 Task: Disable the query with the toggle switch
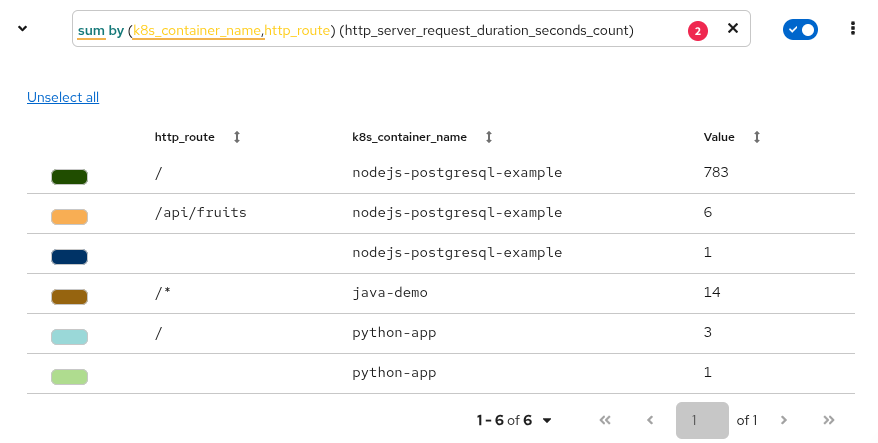[800, 30]
